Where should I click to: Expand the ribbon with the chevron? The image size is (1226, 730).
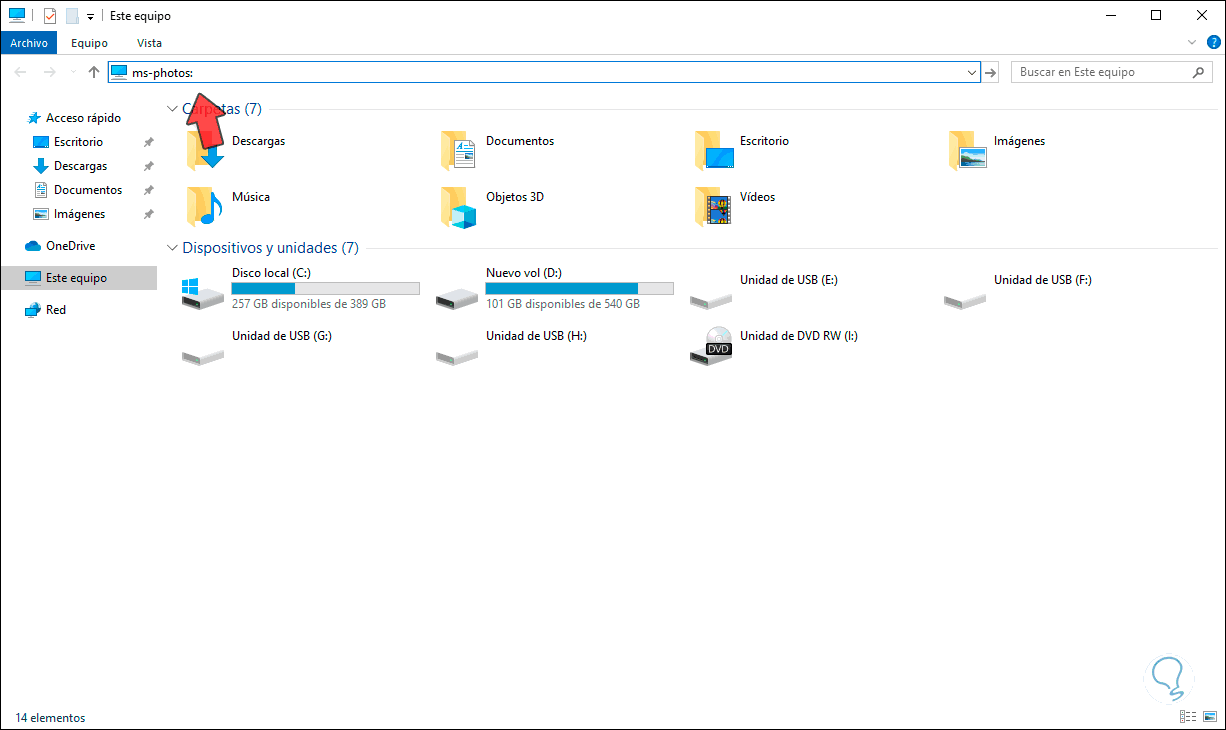pos(1191,43)
